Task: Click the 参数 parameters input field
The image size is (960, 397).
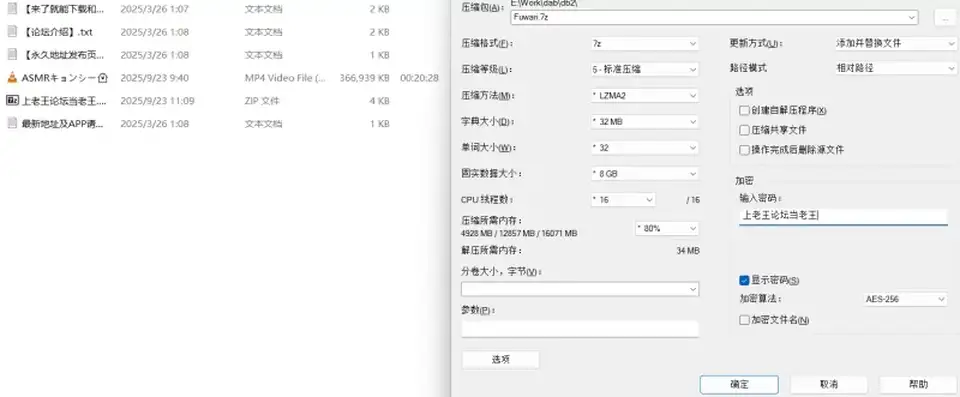Action: tap(580, 329)
